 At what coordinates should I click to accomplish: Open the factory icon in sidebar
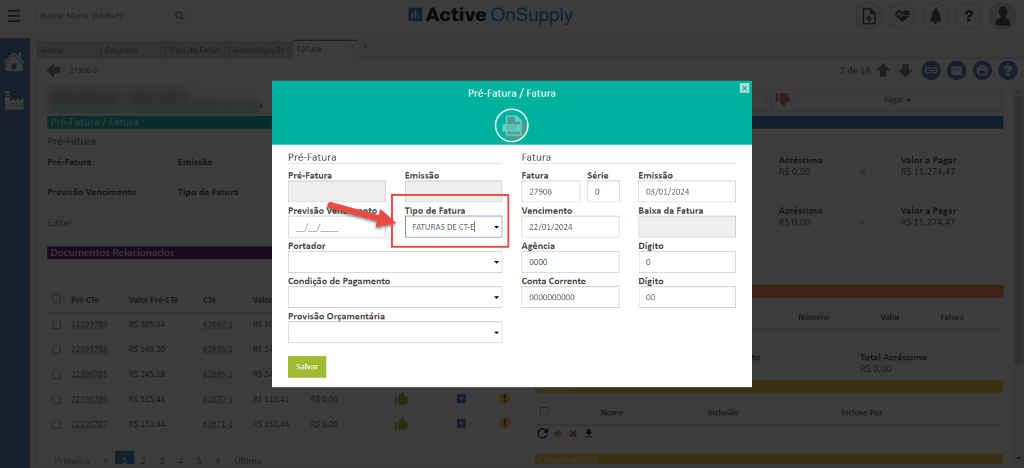(14, 100)
